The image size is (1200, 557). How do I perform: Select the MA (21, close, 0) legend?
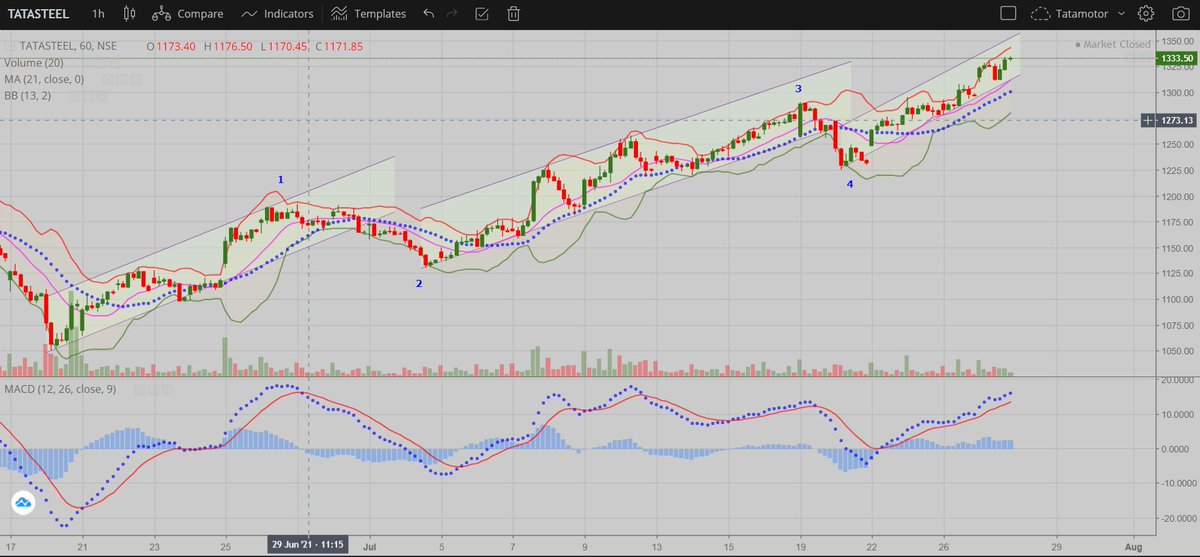43,79
